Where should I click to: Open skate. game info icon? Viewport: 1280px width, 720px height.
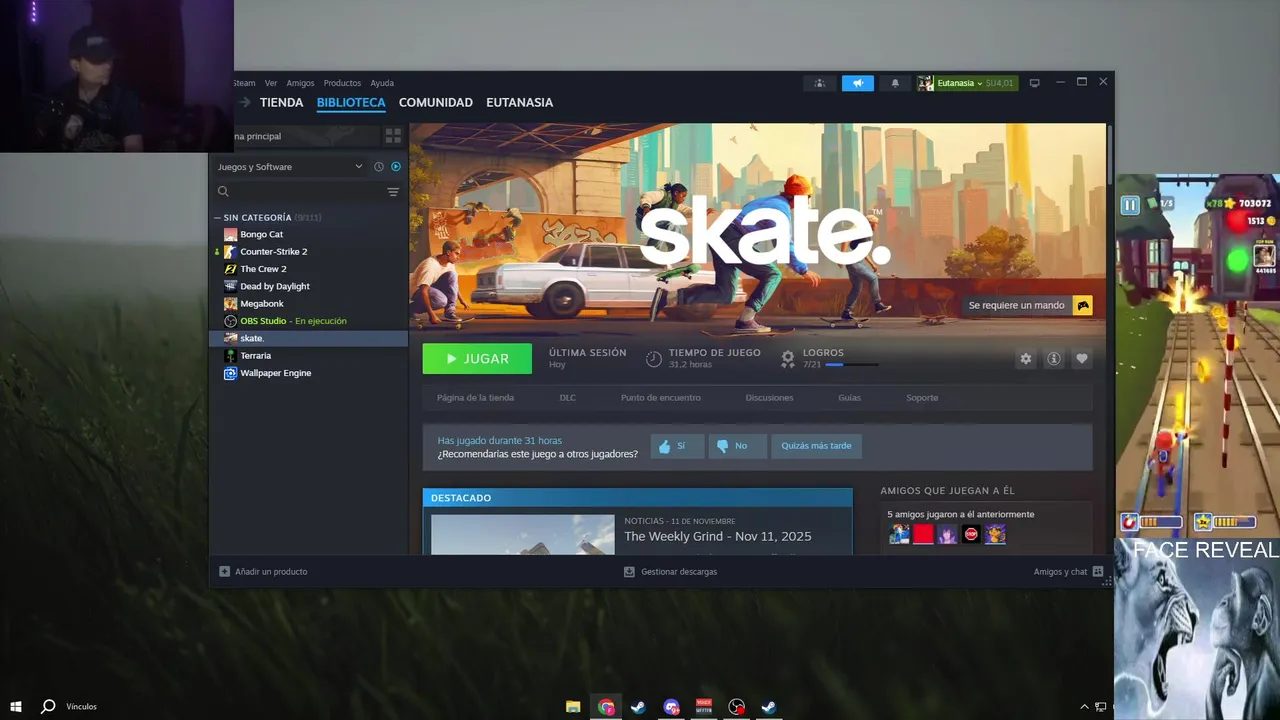(x=1053, y=358)
